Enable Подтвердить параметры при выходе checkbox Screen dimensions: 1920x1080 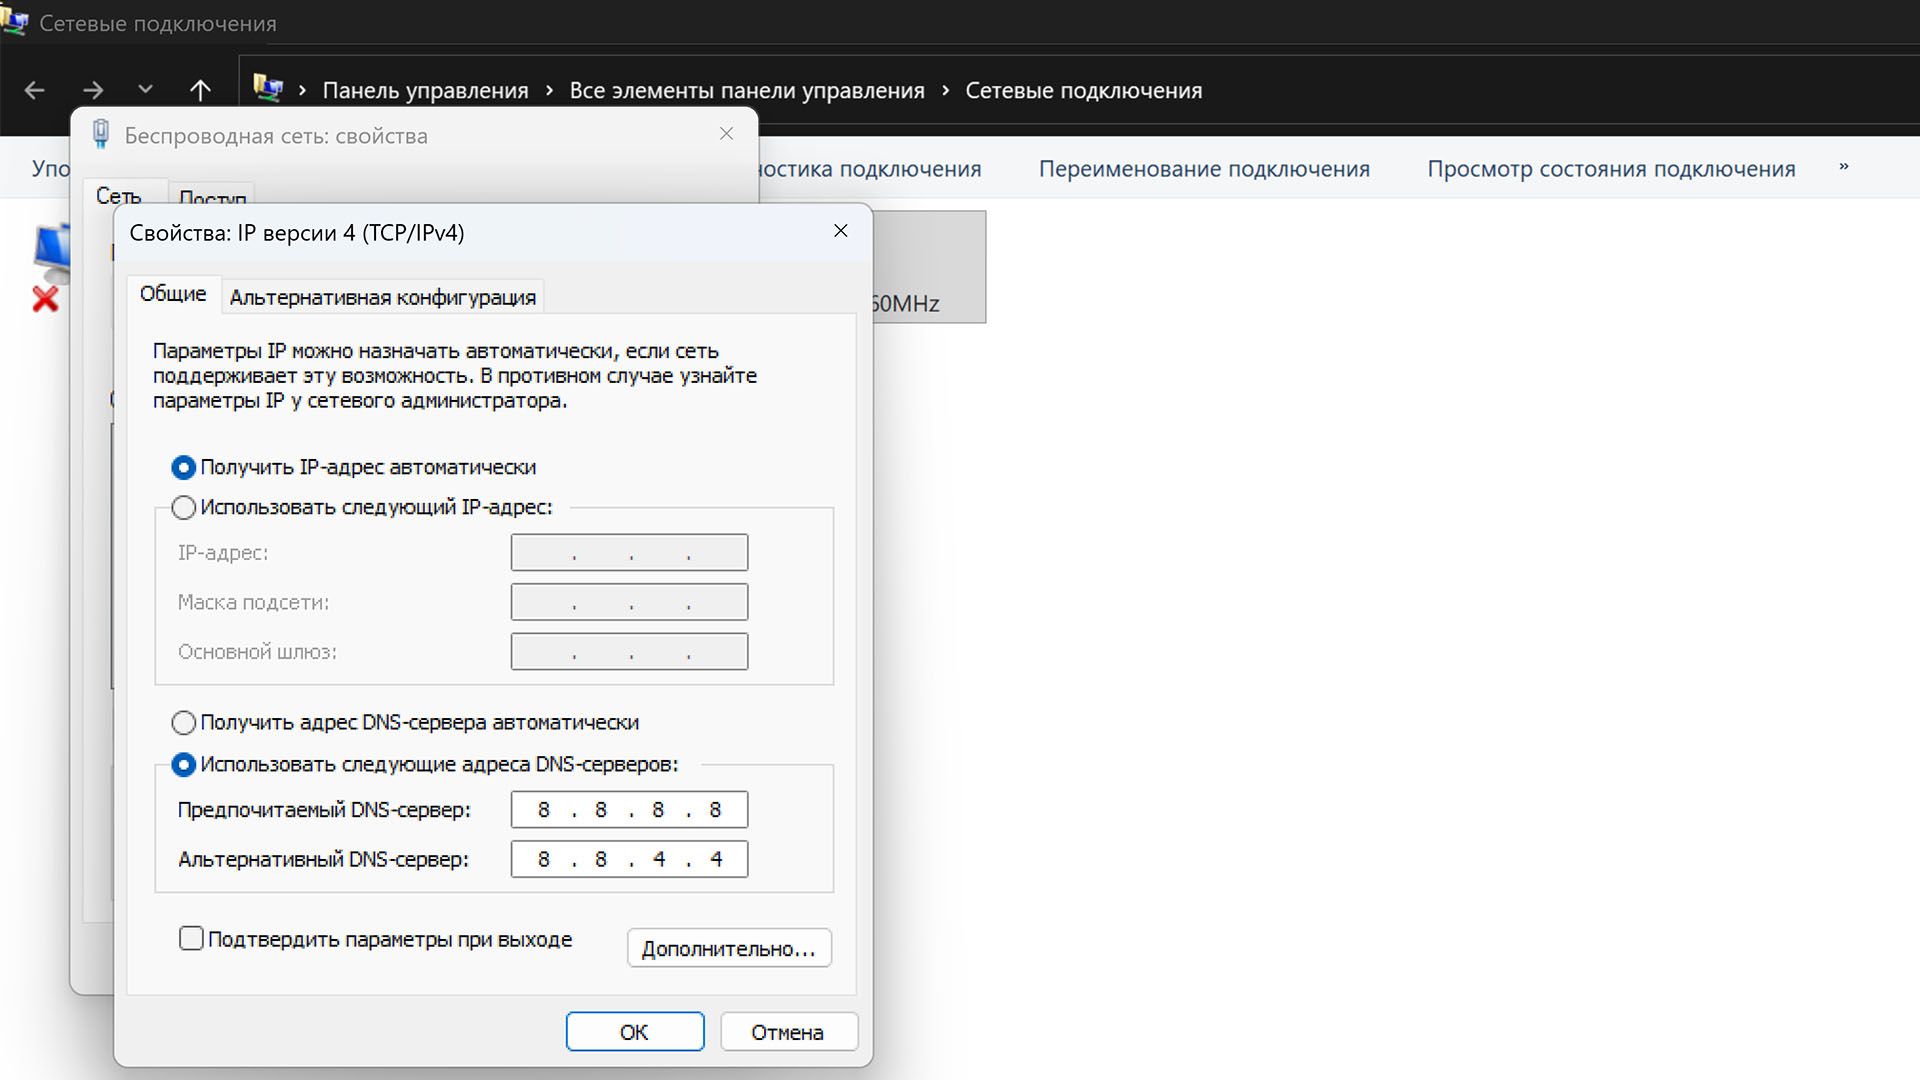tap(191, 939)
